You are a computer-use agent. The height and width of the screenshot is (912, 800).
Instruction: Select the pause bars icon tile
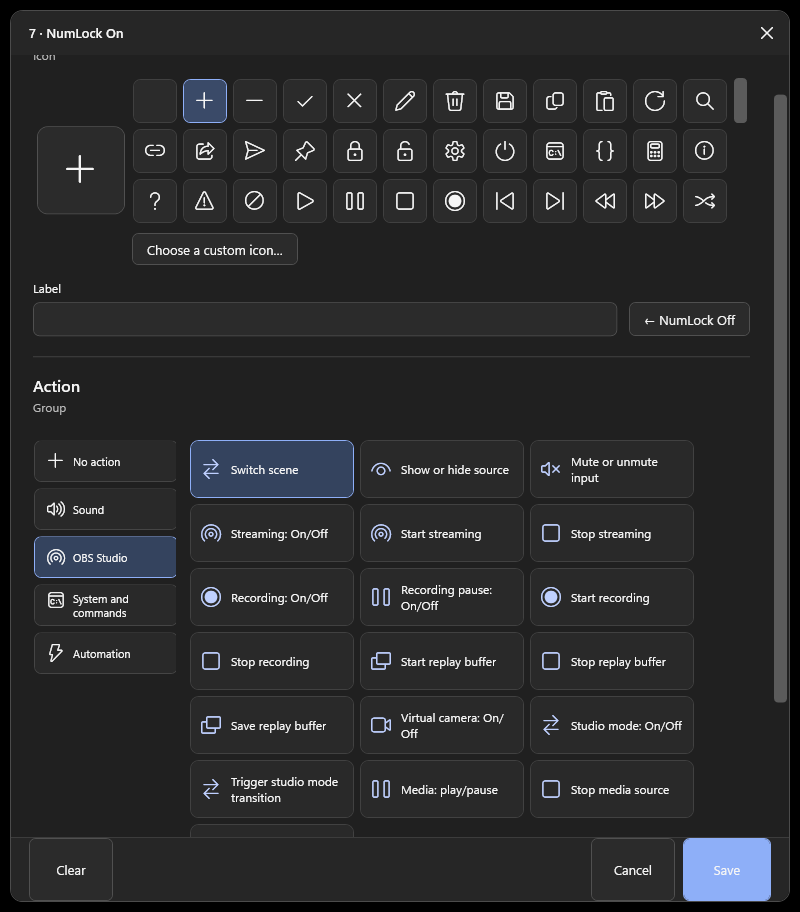[x=355, y=201]
